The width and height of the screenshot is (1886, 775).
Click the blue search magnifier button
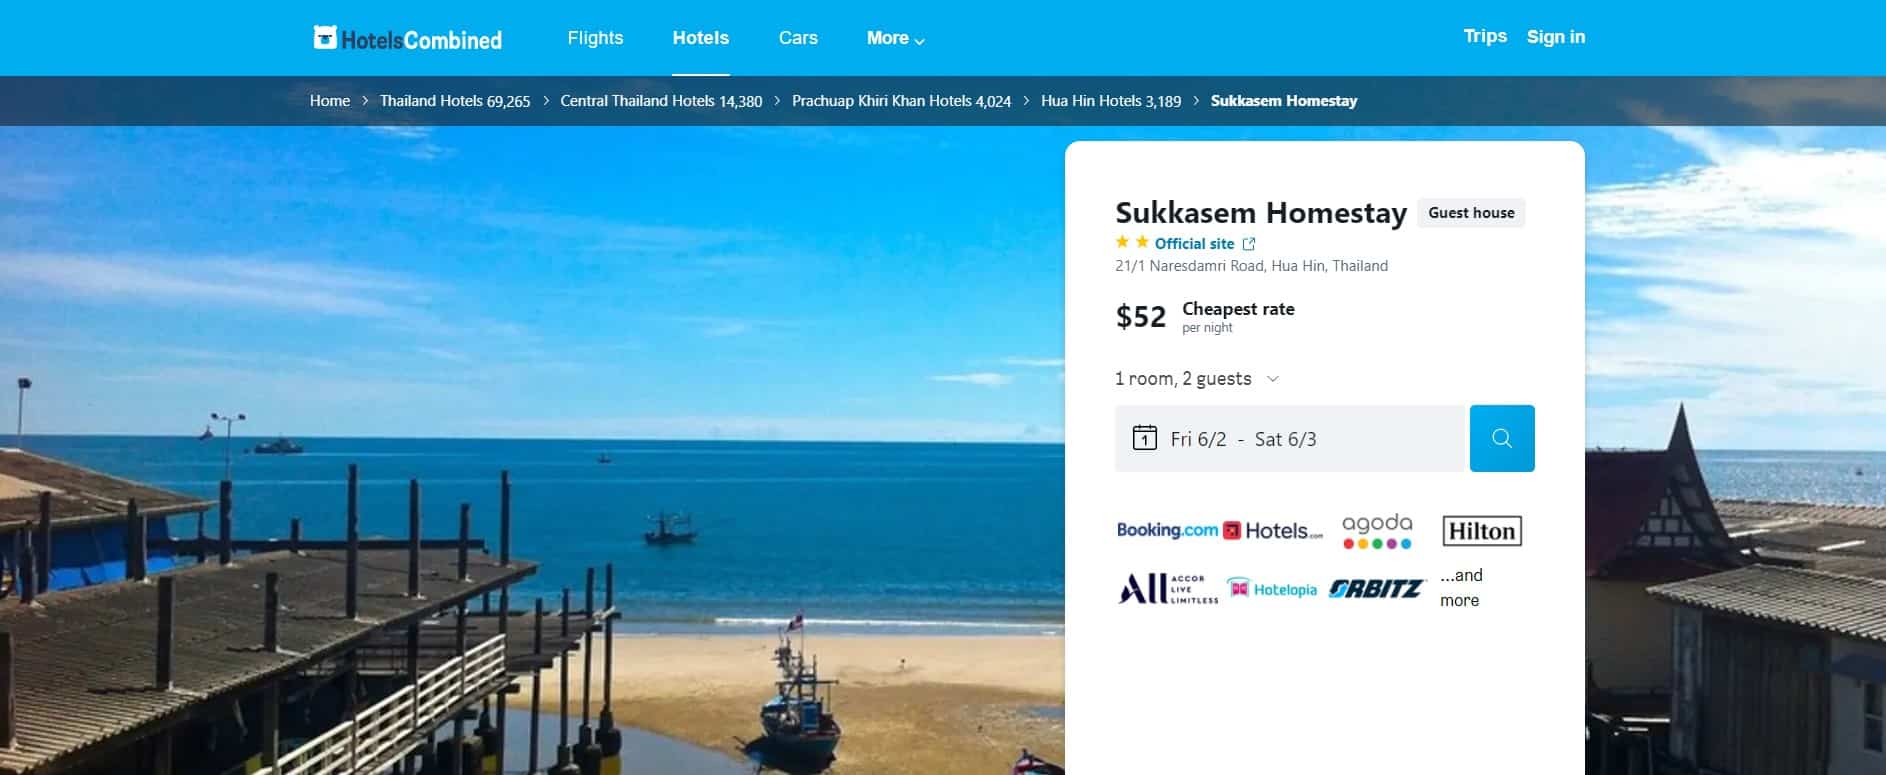coord(1502,438)
